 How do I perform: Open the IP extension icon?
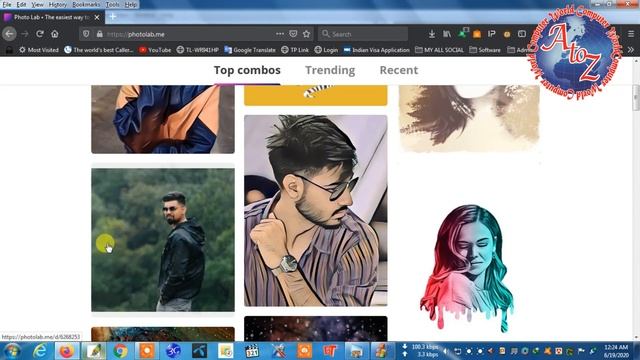pos(491,34)
